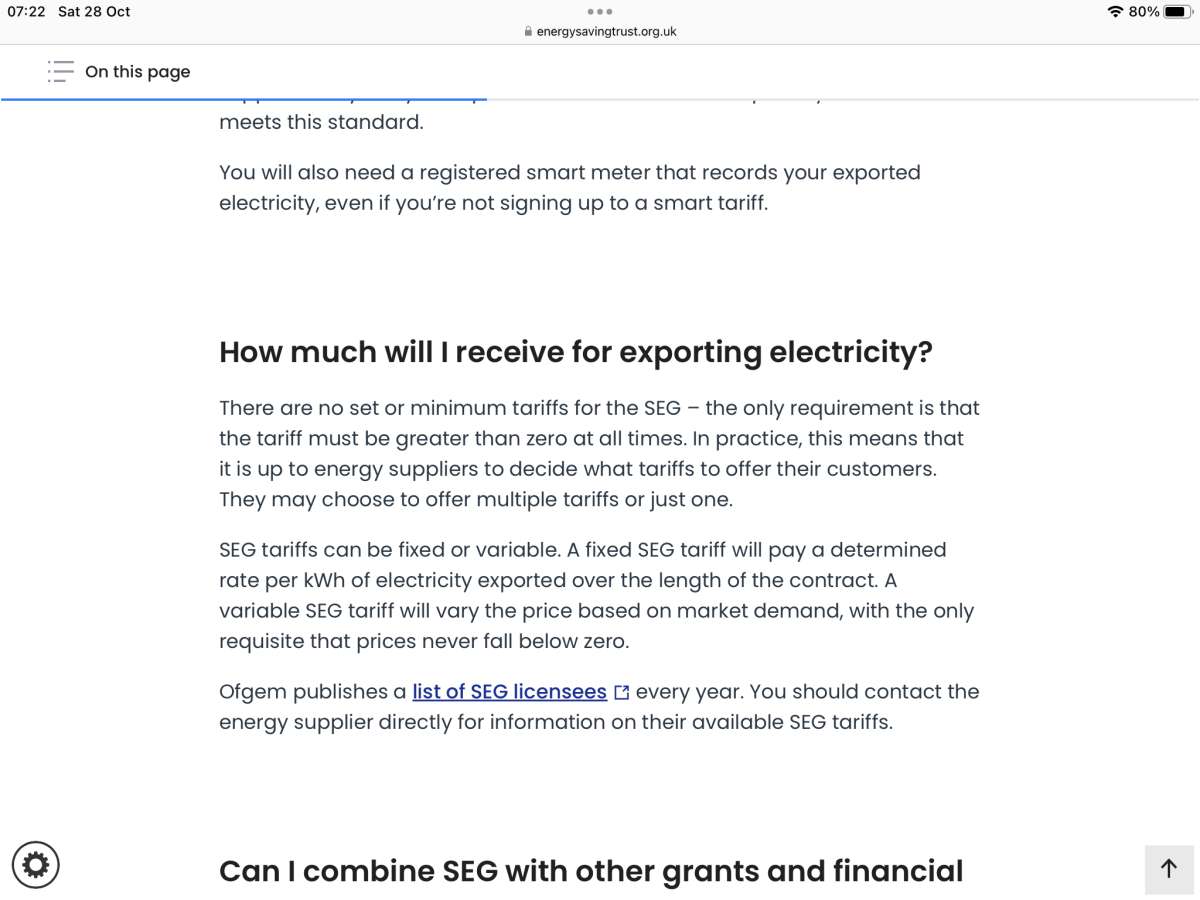1200x900 pixels.
Task: Tap the Sat 28 Oct date
Action: [x=94, y=12]
